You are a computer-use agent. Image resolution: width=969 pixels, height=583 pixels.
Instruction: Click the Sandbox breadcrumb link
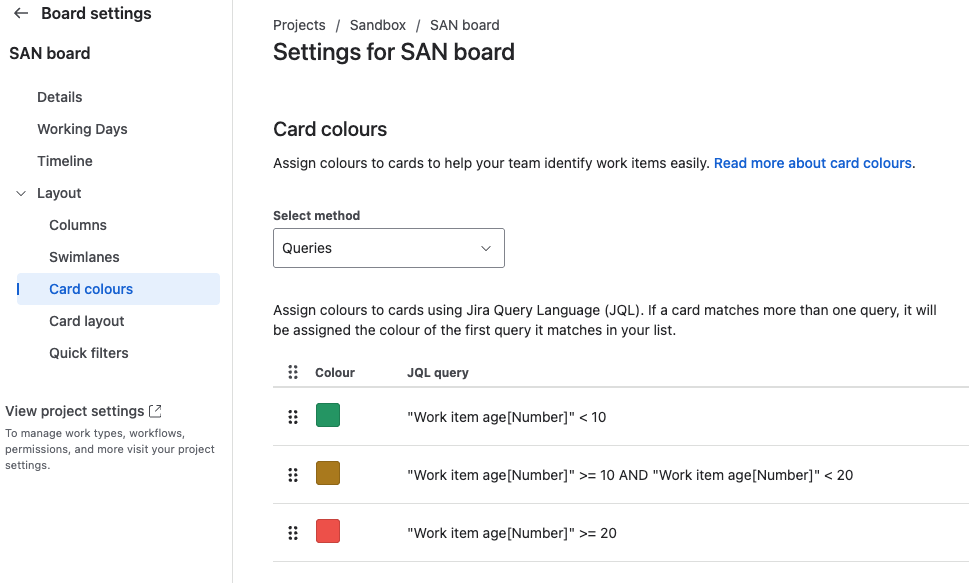tap(378, 25)
